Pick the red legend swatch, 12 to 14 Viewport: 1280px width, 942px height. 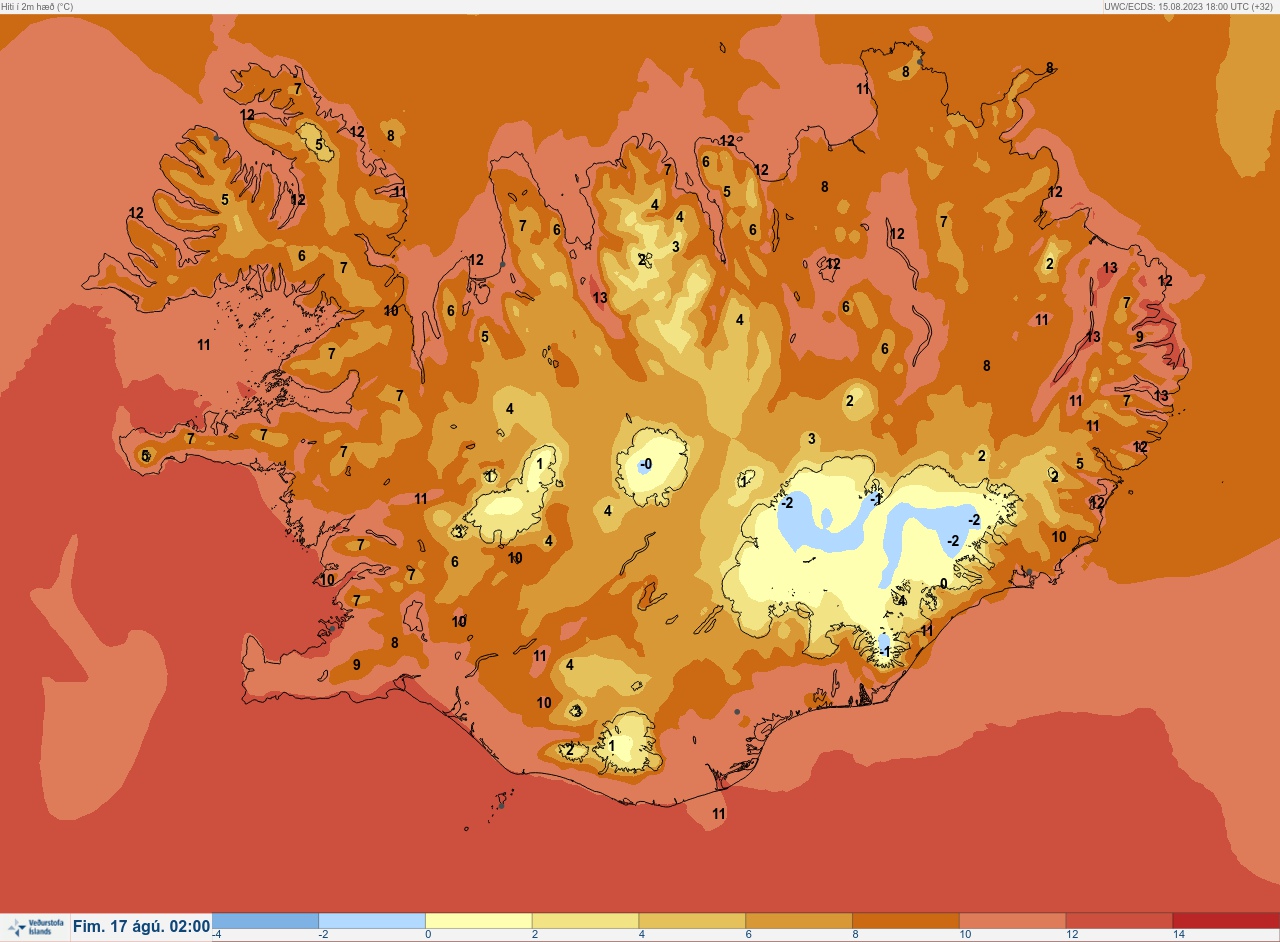tap(1119, 921)
